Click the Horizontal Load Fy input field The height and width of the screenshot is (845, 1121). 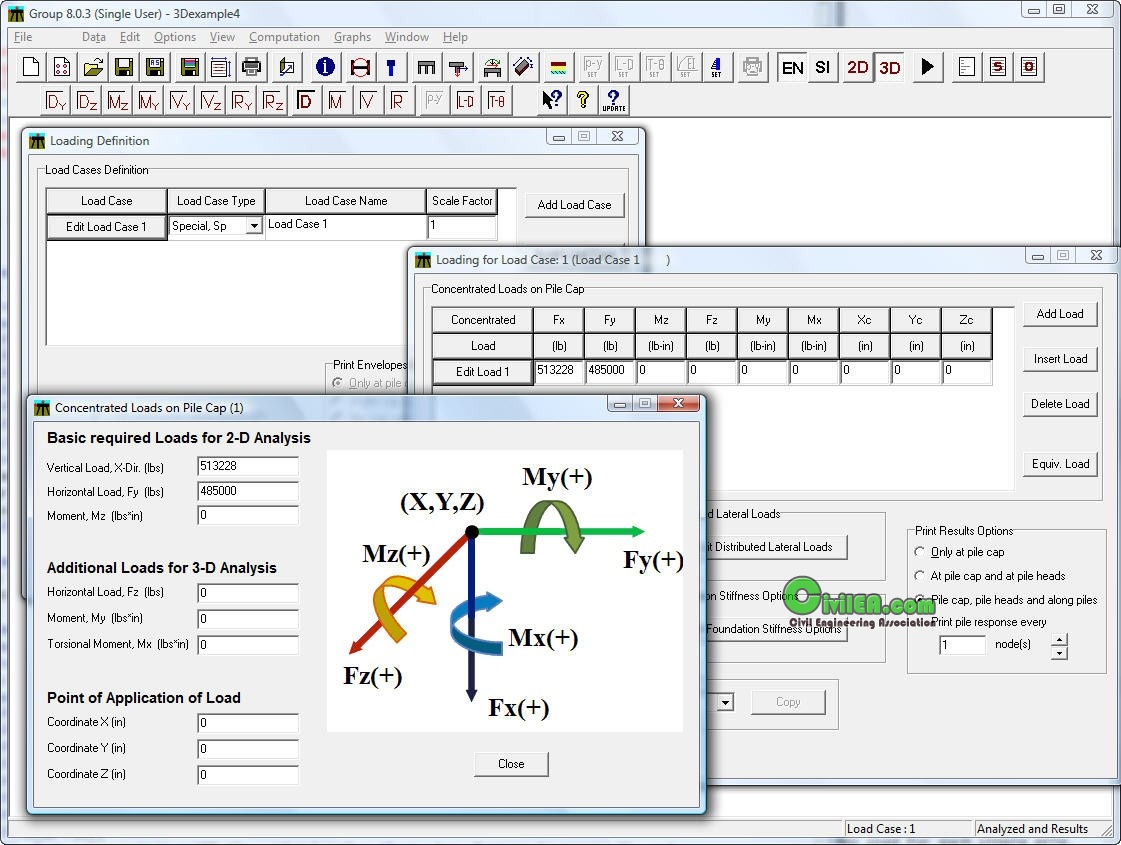pyautogui.click(x=247, y=491)
